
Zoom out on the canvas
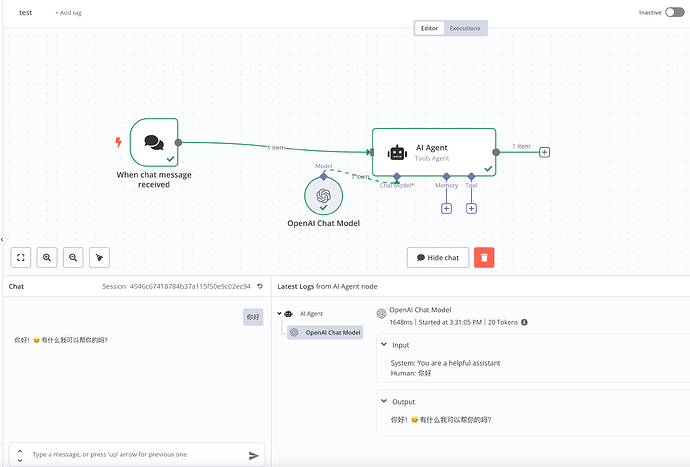point(73,257)
